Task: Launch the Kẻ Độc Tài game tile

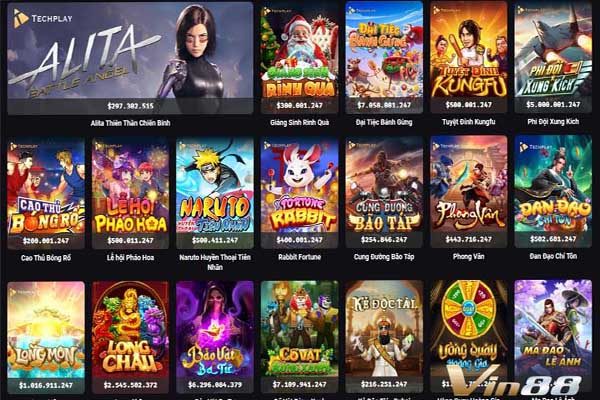Action: (x=384, y=336)
